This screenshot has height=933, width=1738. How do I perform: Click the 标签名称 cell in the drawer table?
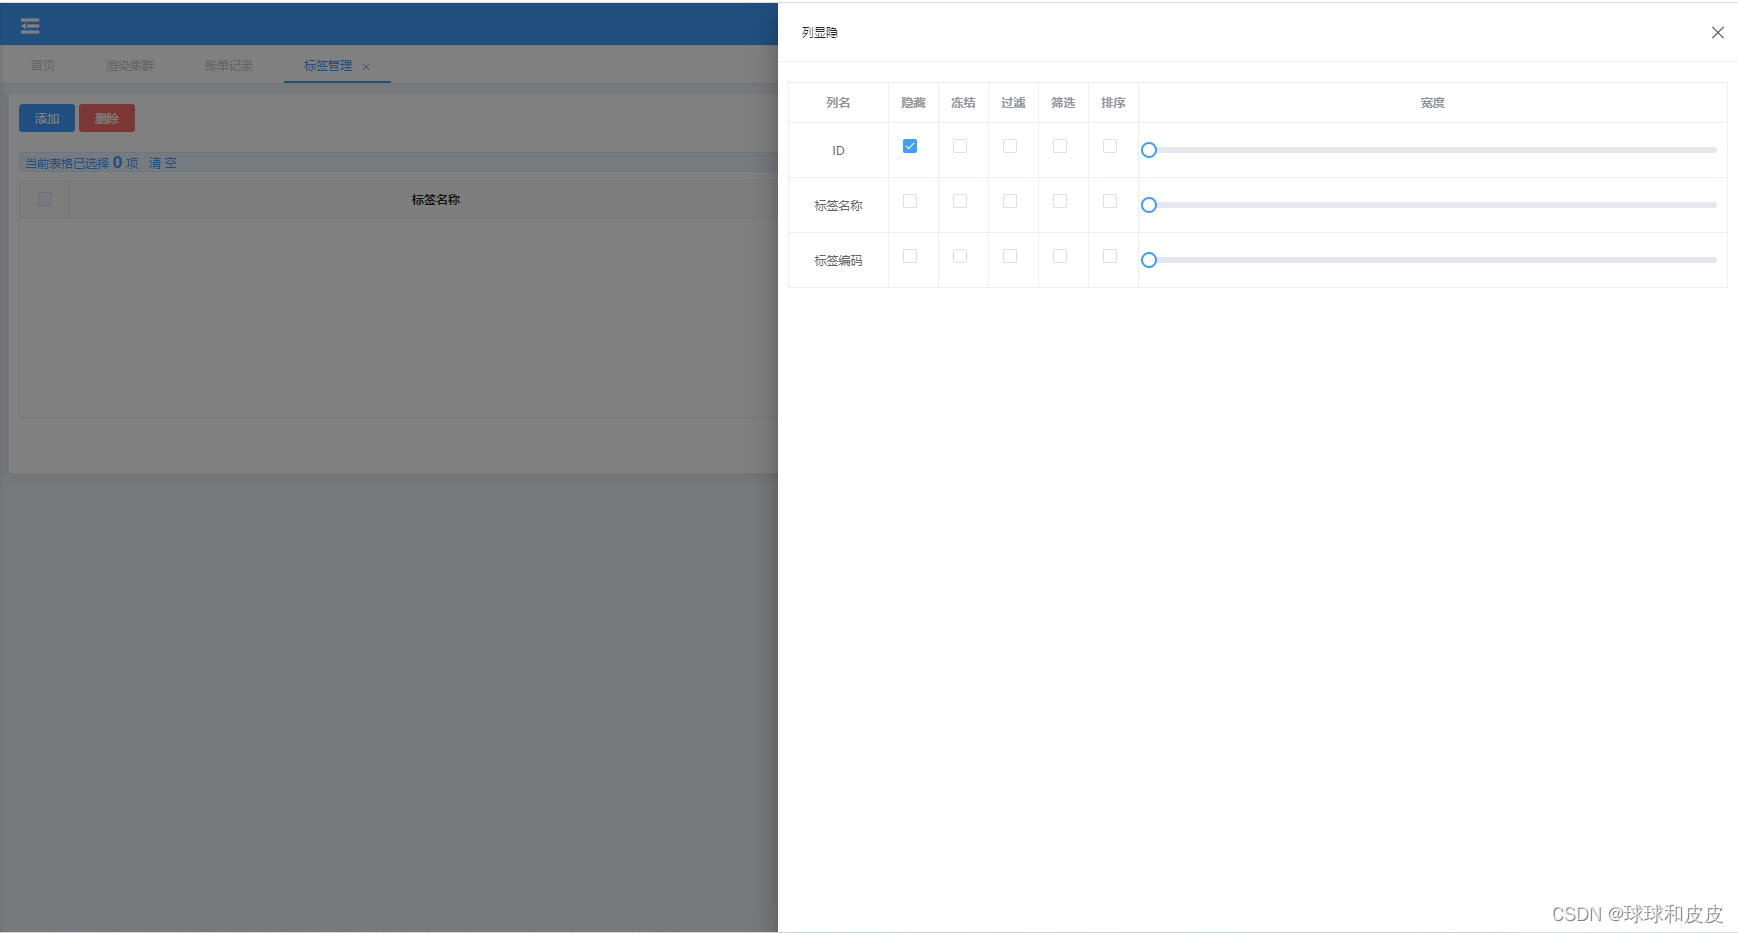click(838, 206)
